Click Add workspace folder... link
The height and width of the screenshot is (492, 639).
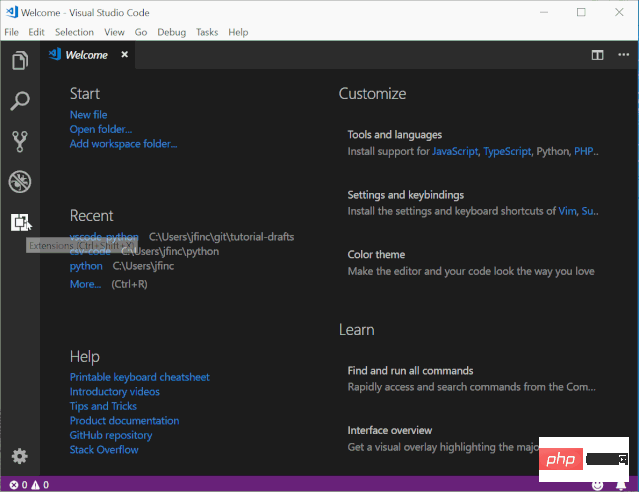(123, 144)
